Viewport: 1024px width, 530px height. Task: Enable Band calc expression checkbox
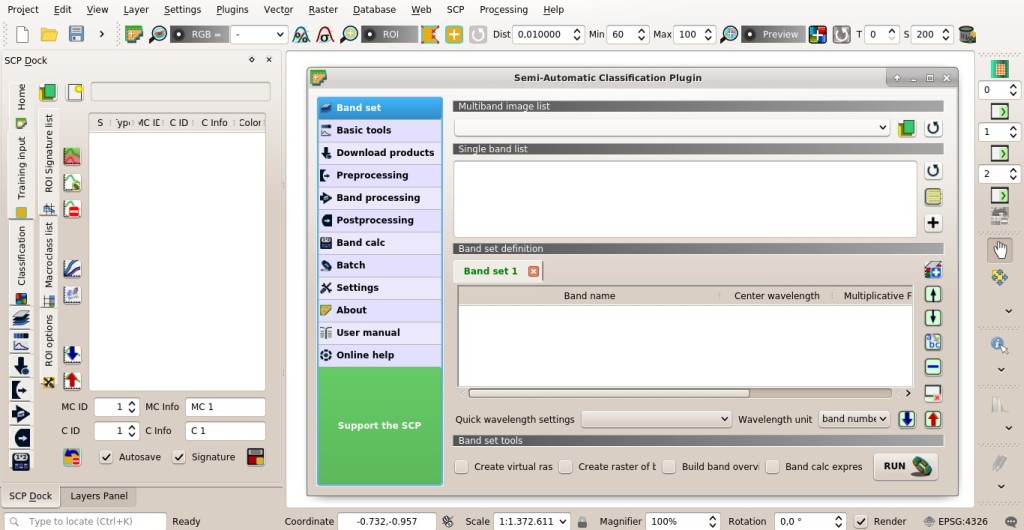point(773,467)
